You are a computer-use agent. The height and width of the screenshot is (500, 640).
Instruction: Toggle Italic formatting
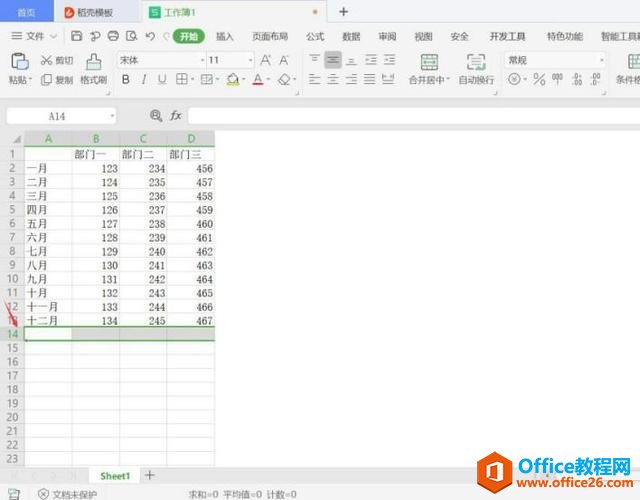pos(144,79)
